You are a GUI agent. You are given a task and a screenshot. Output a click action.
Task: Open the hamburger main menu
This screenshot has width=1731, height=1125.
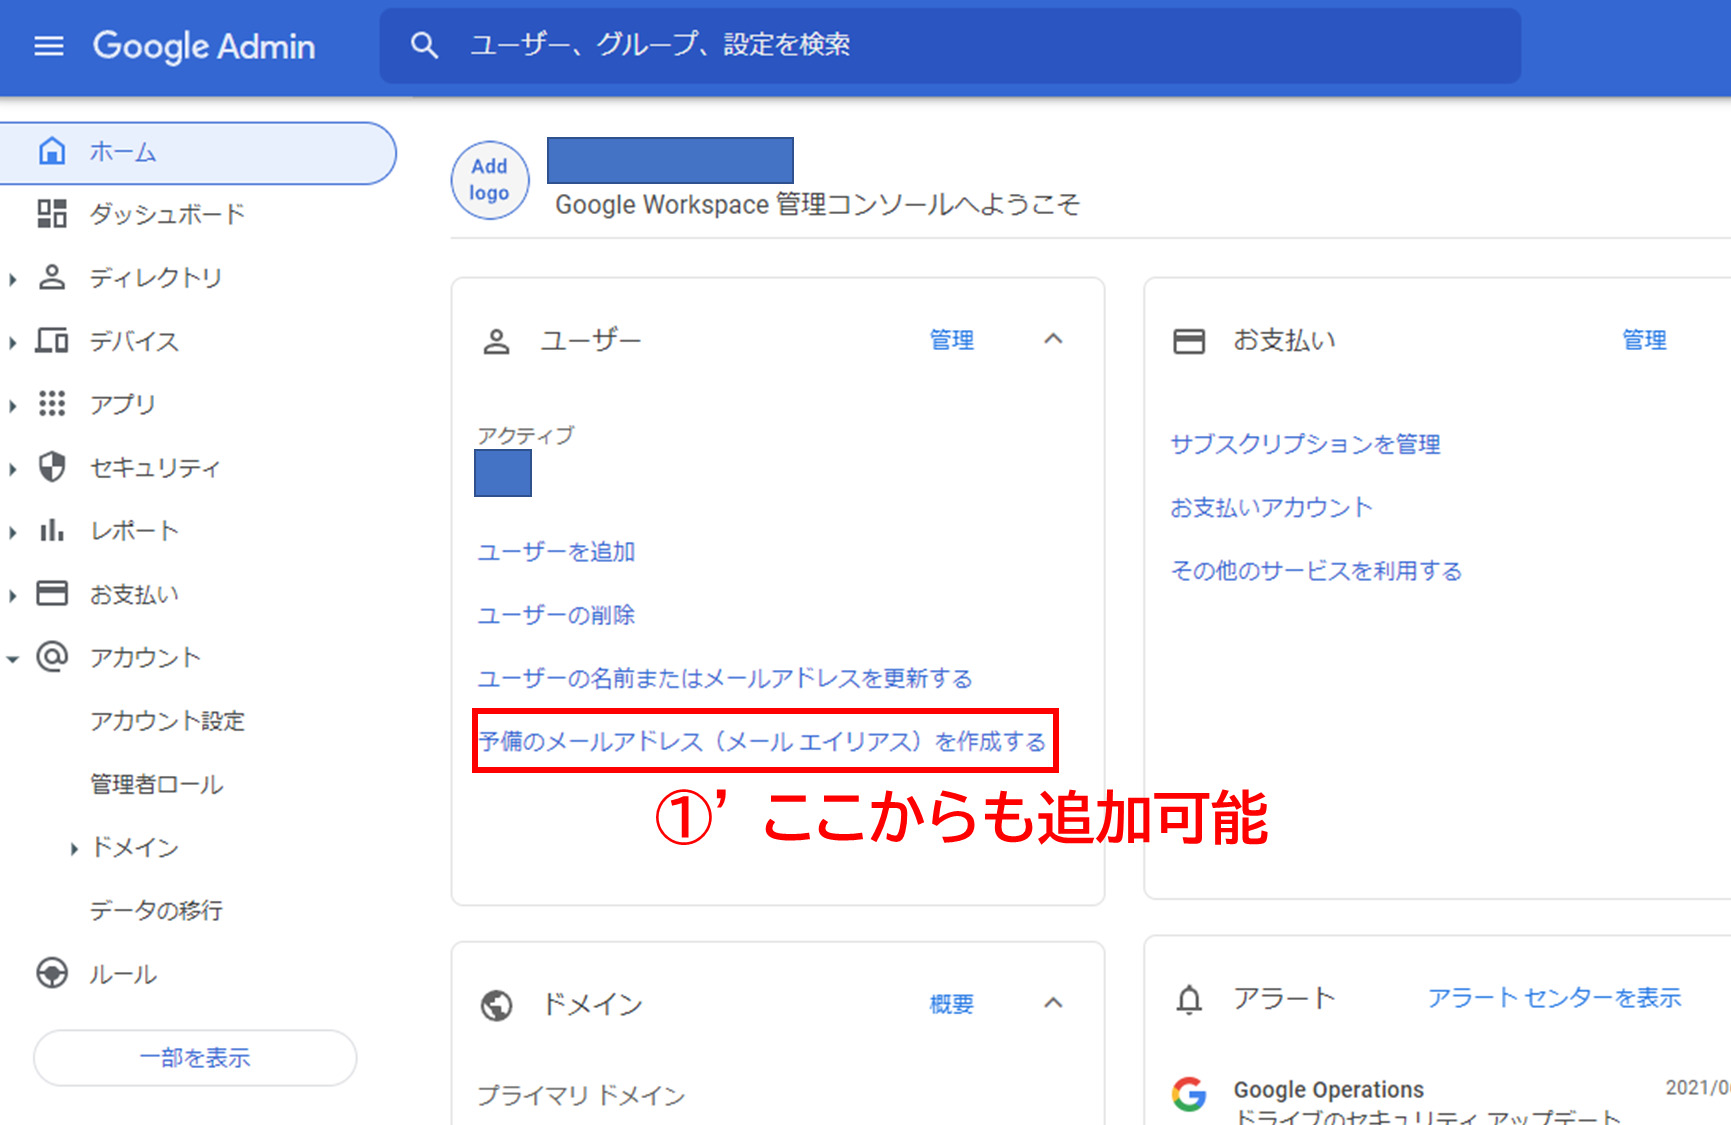point(49,46)
